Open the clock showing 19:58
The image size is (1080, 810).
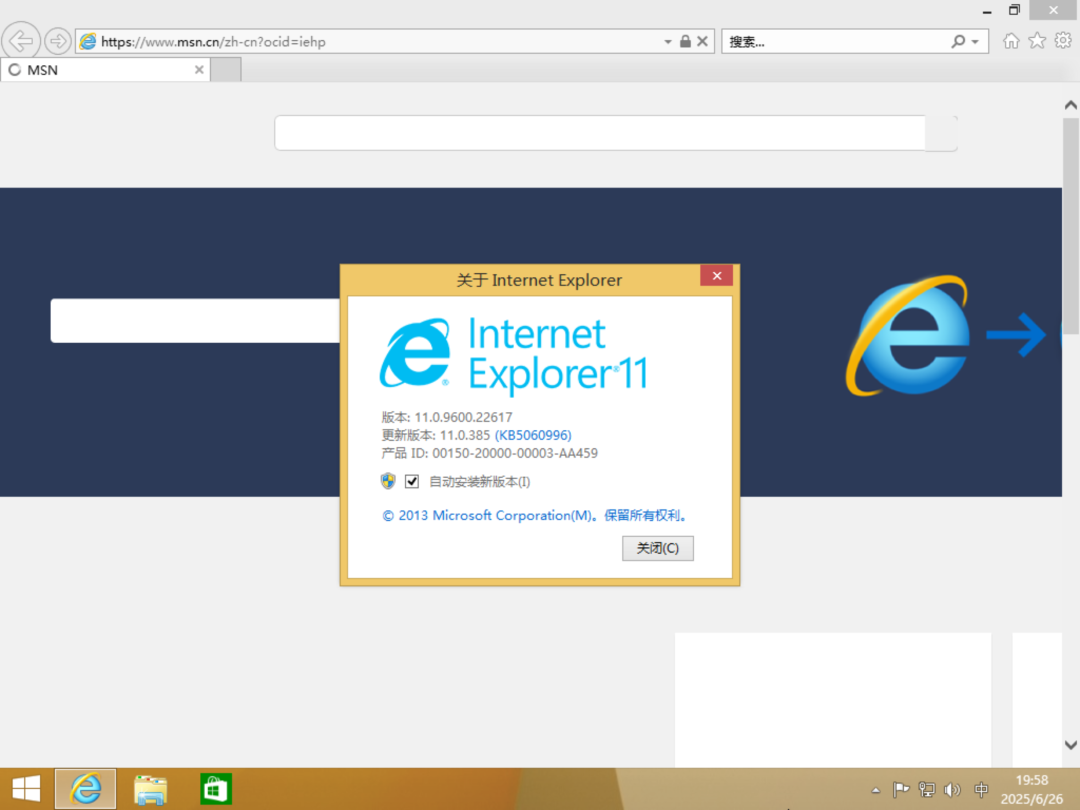[1032, 789]
